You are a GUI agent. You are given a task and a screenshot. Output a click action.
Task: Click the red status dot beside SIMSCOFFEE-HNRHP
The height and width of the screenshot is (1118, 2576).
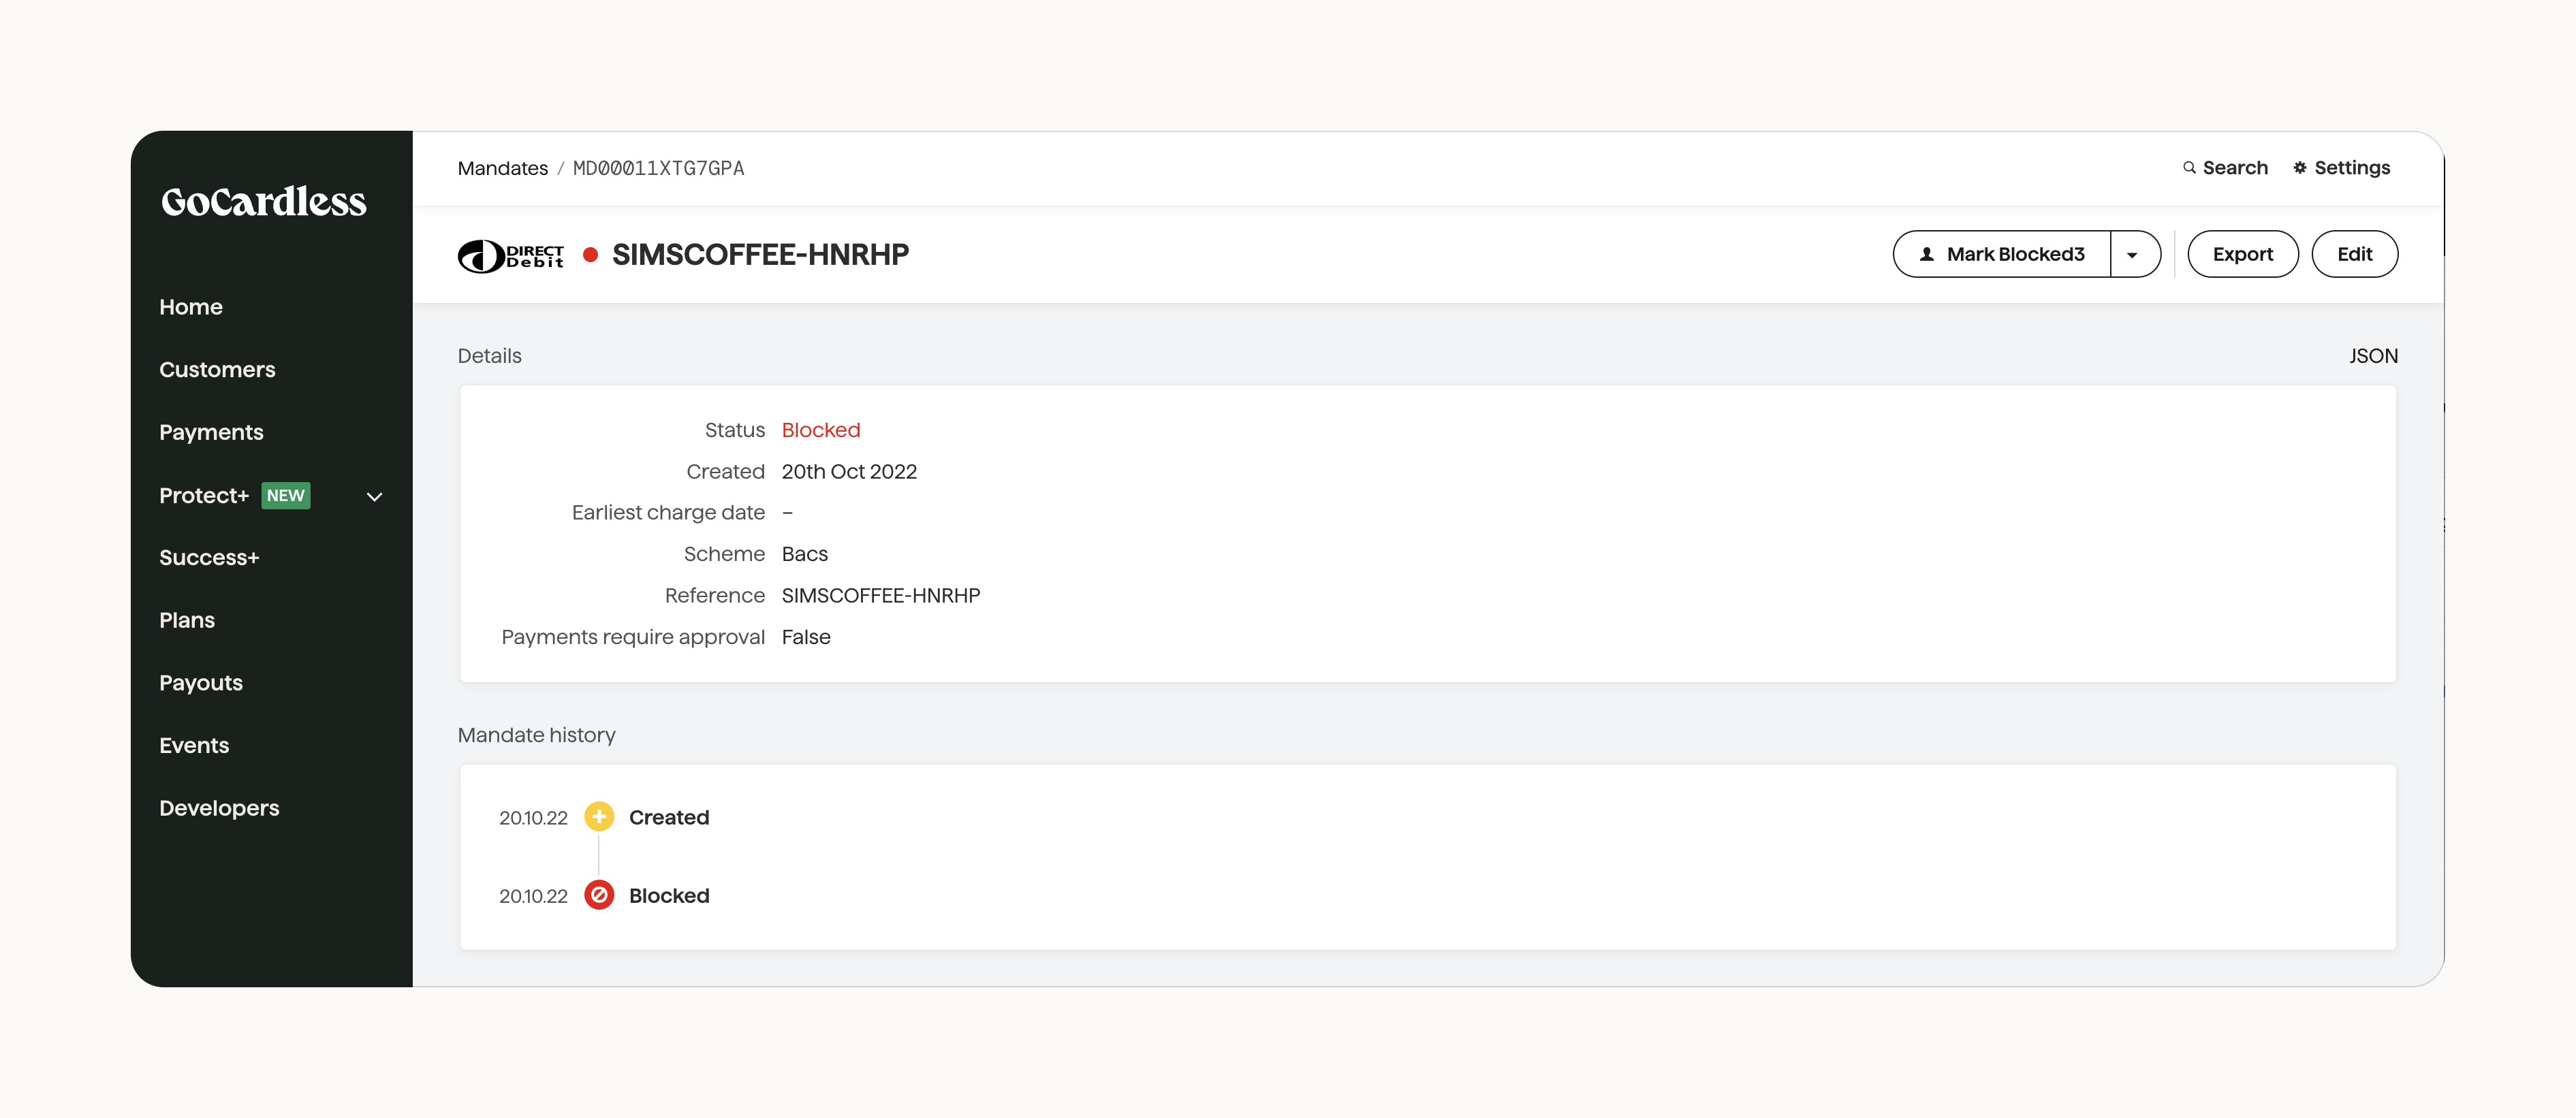click(x=590, y=255)
